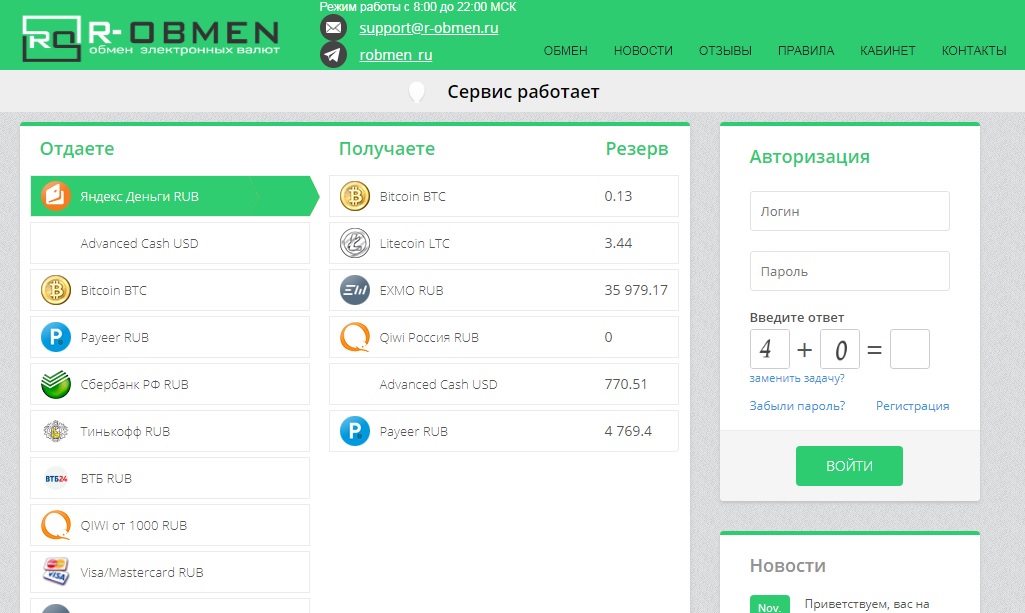Click Payeer icon in Получаете column
1025x613 pixels.
[355, 431]
